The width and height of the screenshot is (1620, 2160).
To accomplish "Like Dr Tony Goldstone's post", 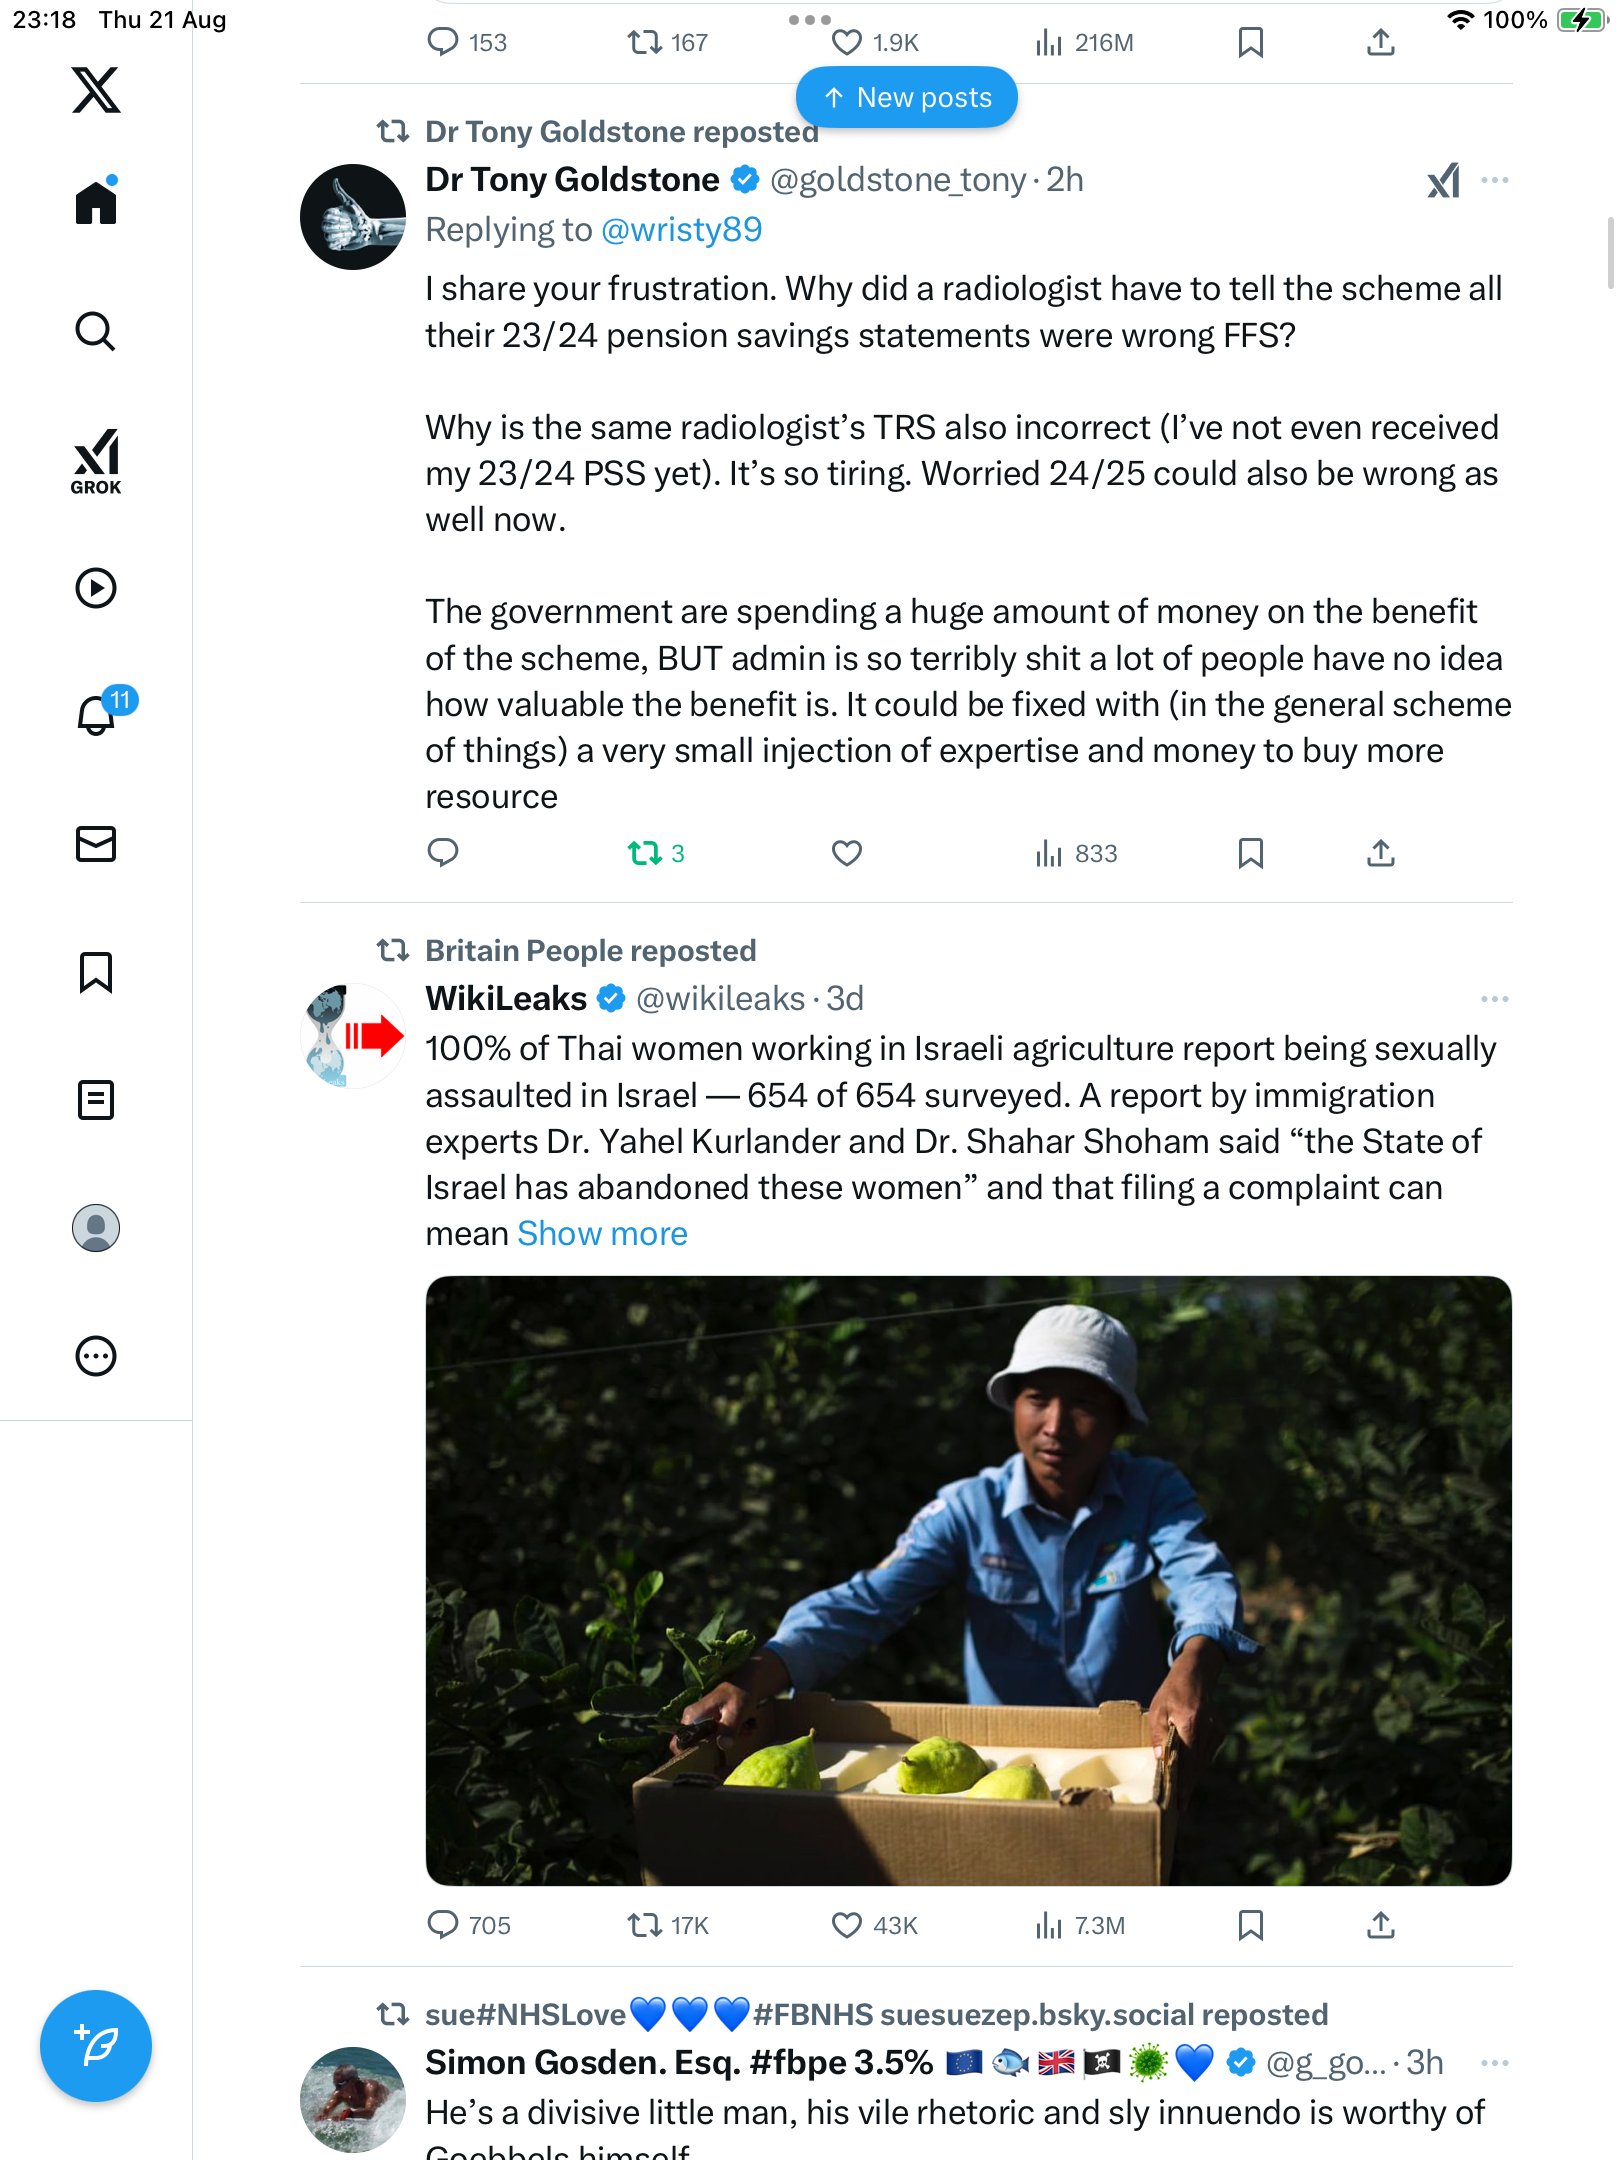I will click(846, 853).
